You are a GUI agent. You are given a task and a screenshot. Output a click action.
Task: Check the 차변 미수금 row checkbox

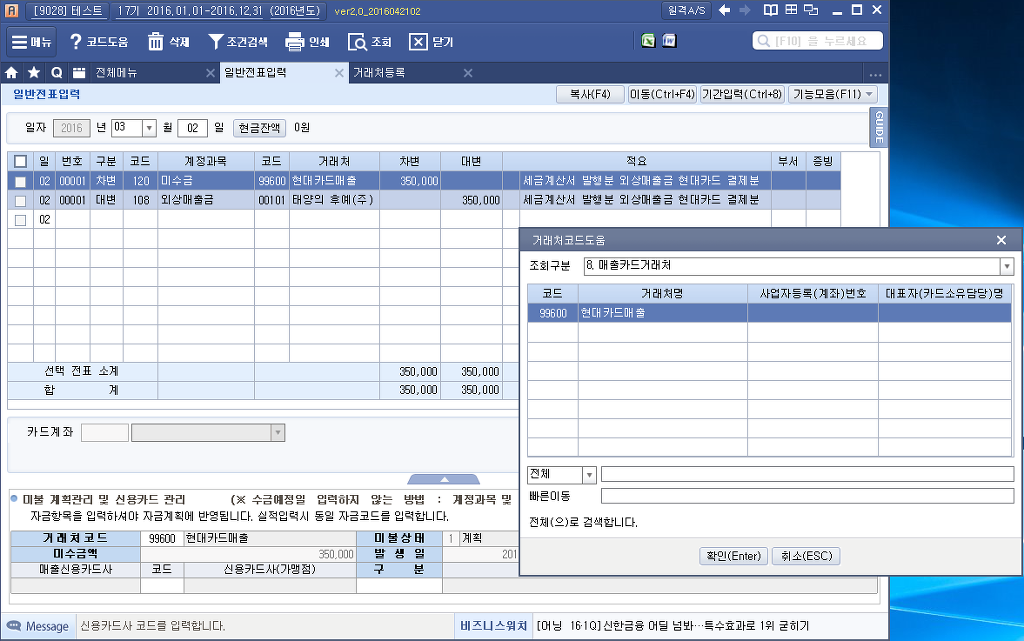20,181
